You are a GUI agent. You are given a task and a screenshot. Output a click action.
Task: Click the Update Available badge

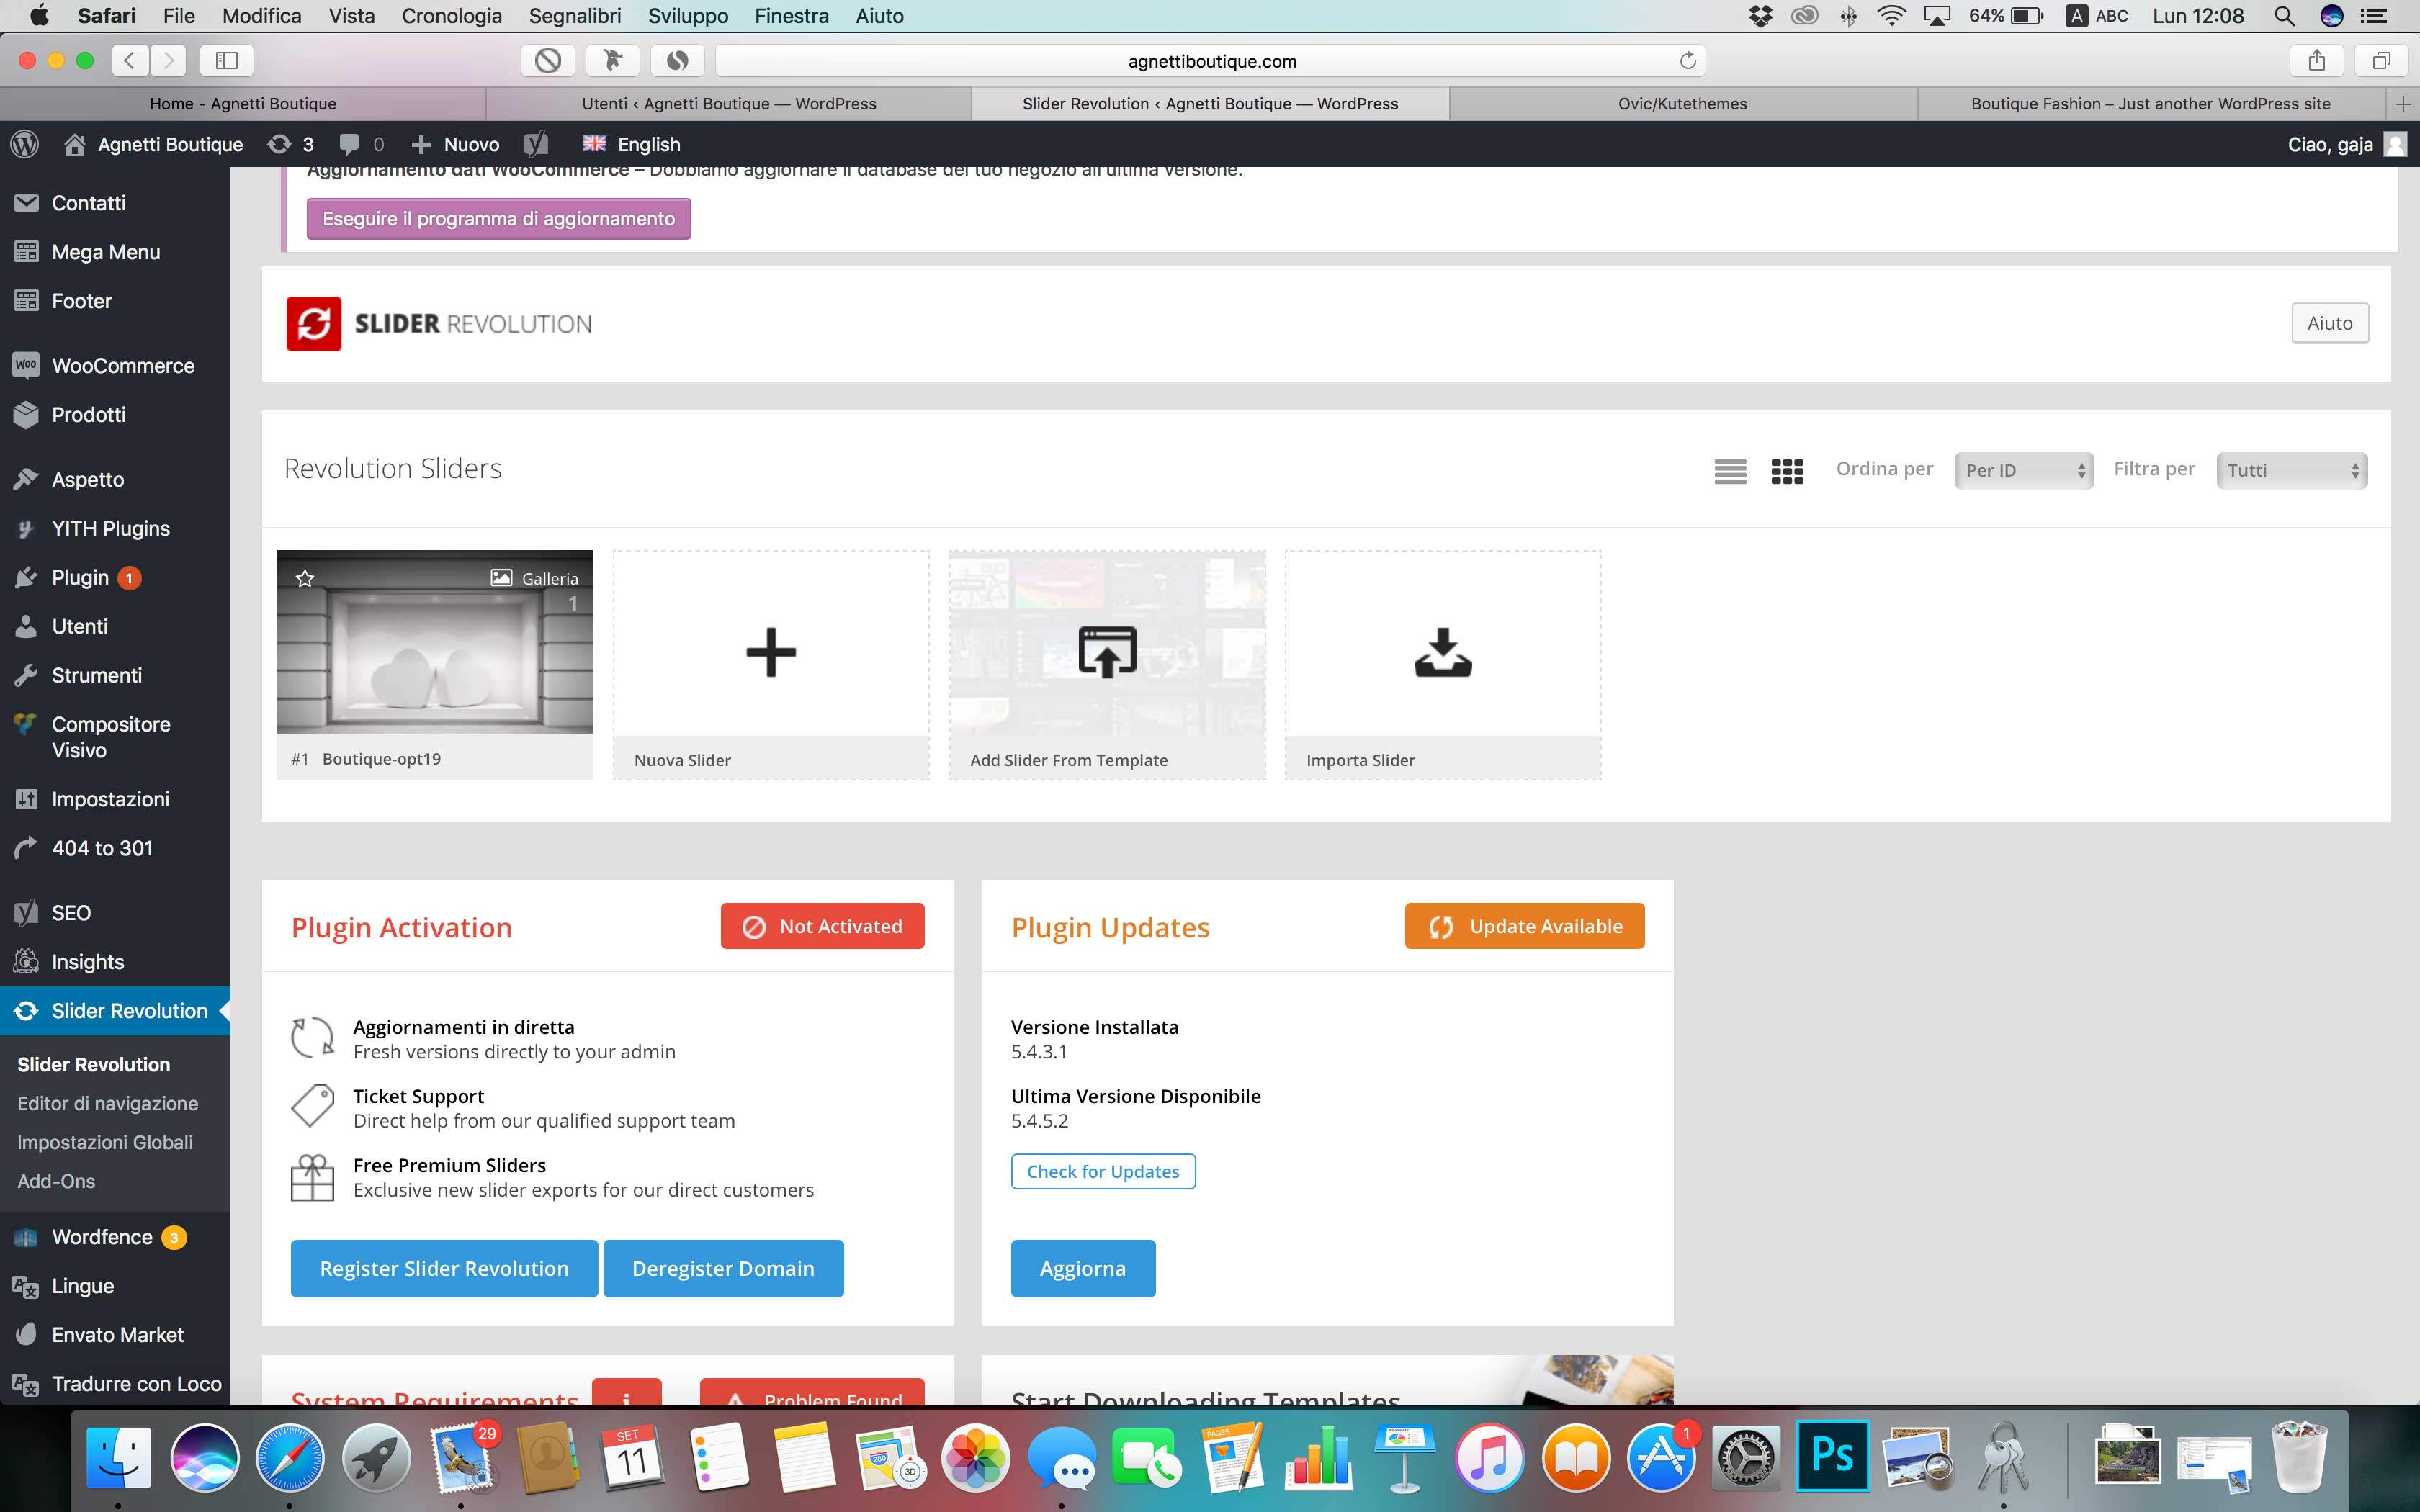[x=1524, y=926]
